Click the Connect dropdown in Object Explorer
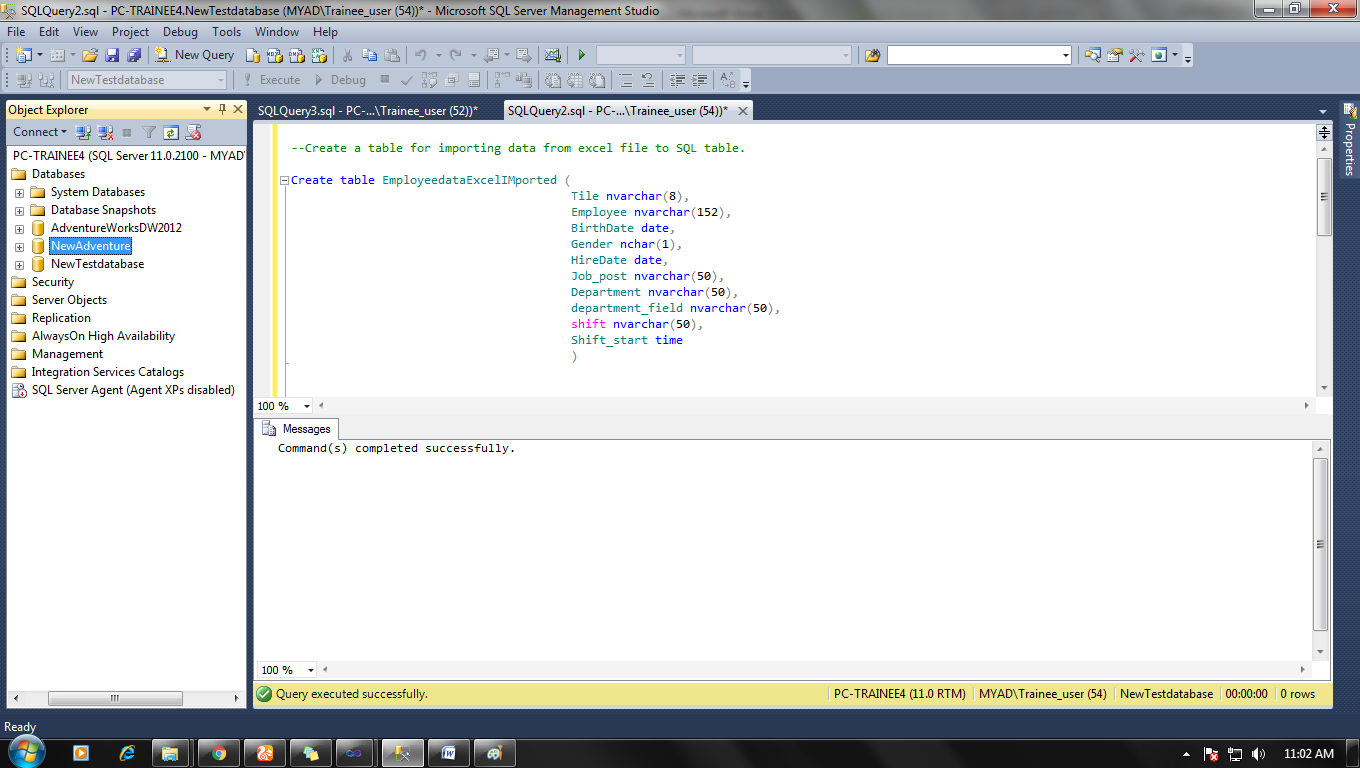The width and height of the screenshot is (1360, 768). coord(40,132)
